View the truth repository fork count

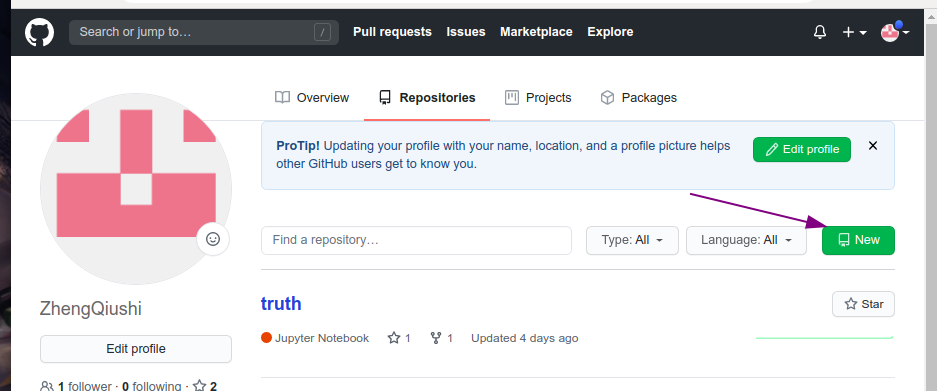click(x=442, y=338)
